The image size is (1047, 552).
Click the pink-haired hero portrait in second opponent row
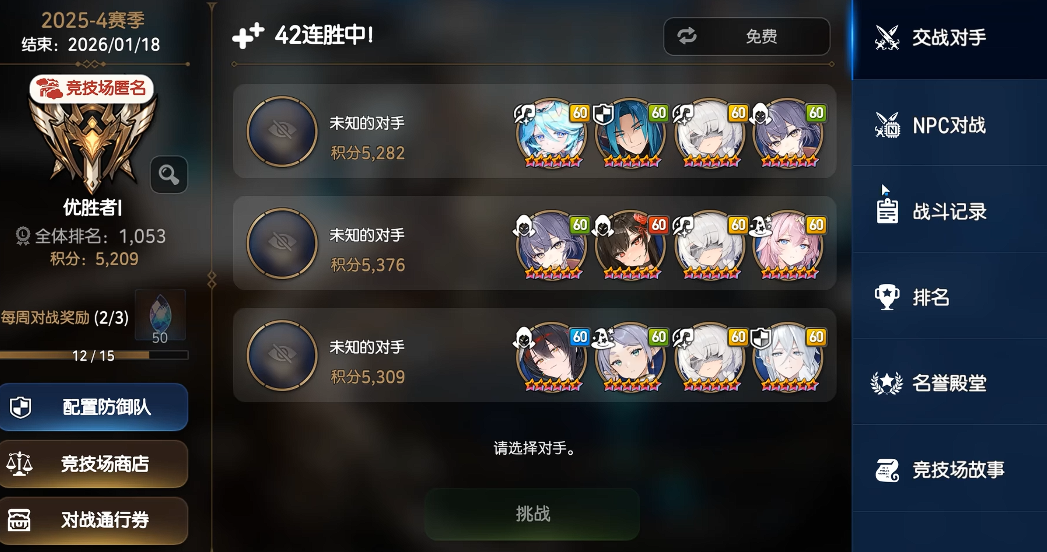[x=788, y=244]
